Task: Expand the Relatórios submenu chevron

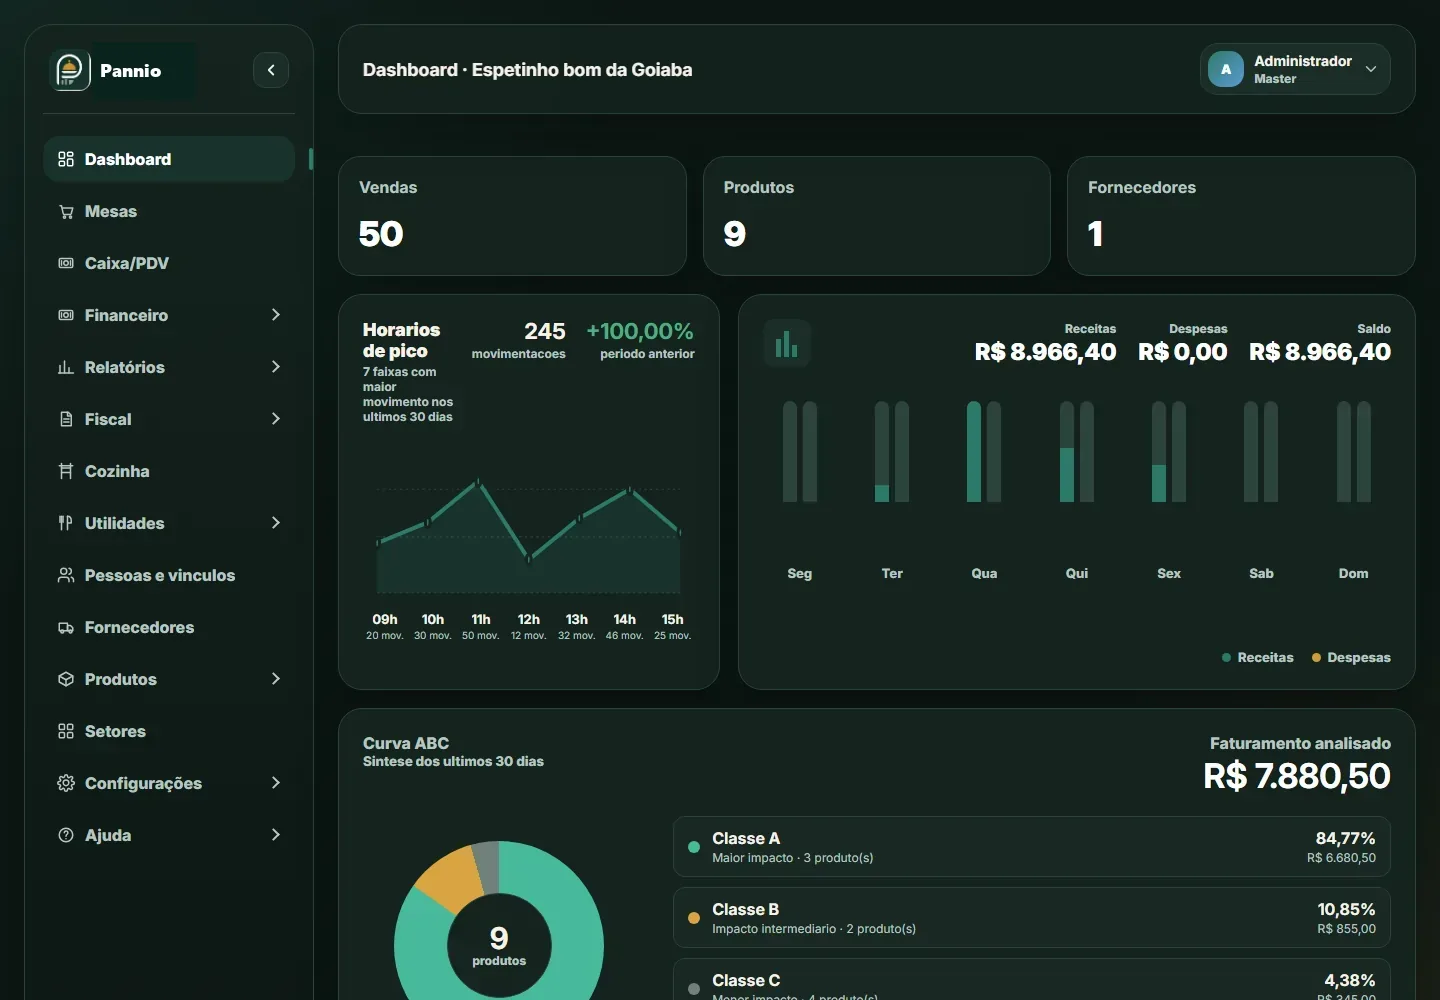Action: pos(276,367)
